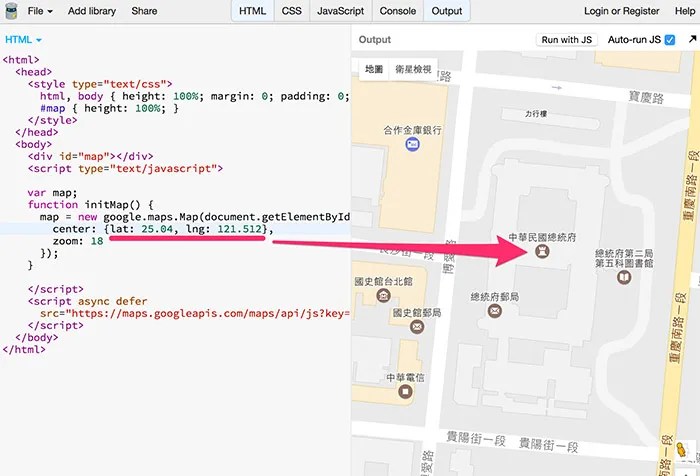Click the 國史館郵局 mail icon
The height and width of the screenshot is (476, 700).
point(417,326)
